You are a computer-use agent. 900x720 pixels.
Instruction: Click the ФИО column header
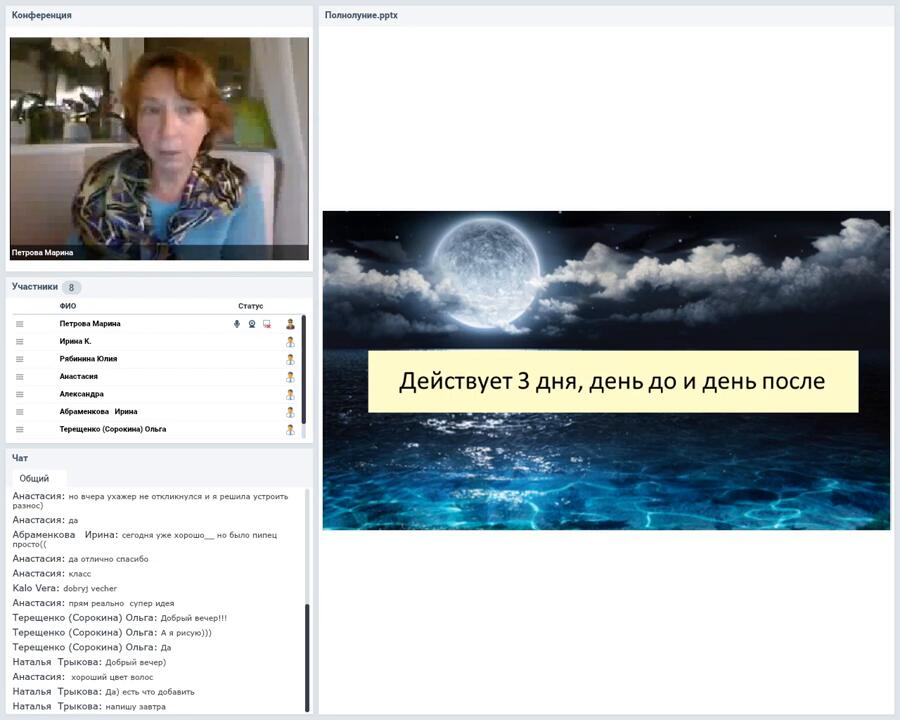[68, 306]
